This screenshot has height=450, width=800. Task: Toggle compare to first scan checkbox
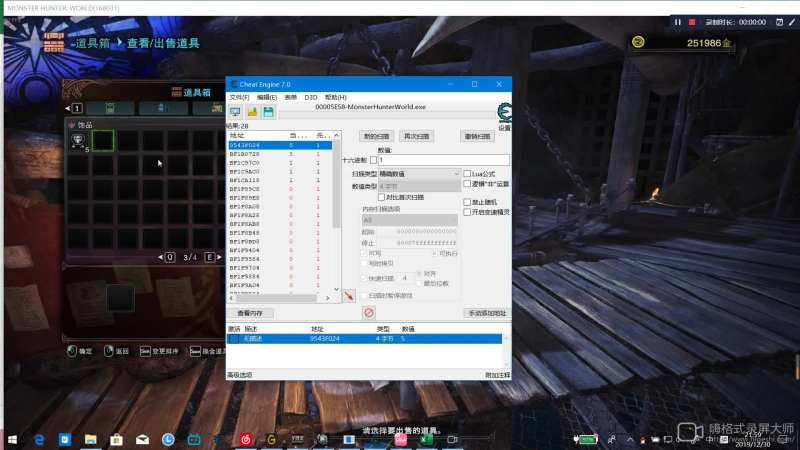point(382,197)
